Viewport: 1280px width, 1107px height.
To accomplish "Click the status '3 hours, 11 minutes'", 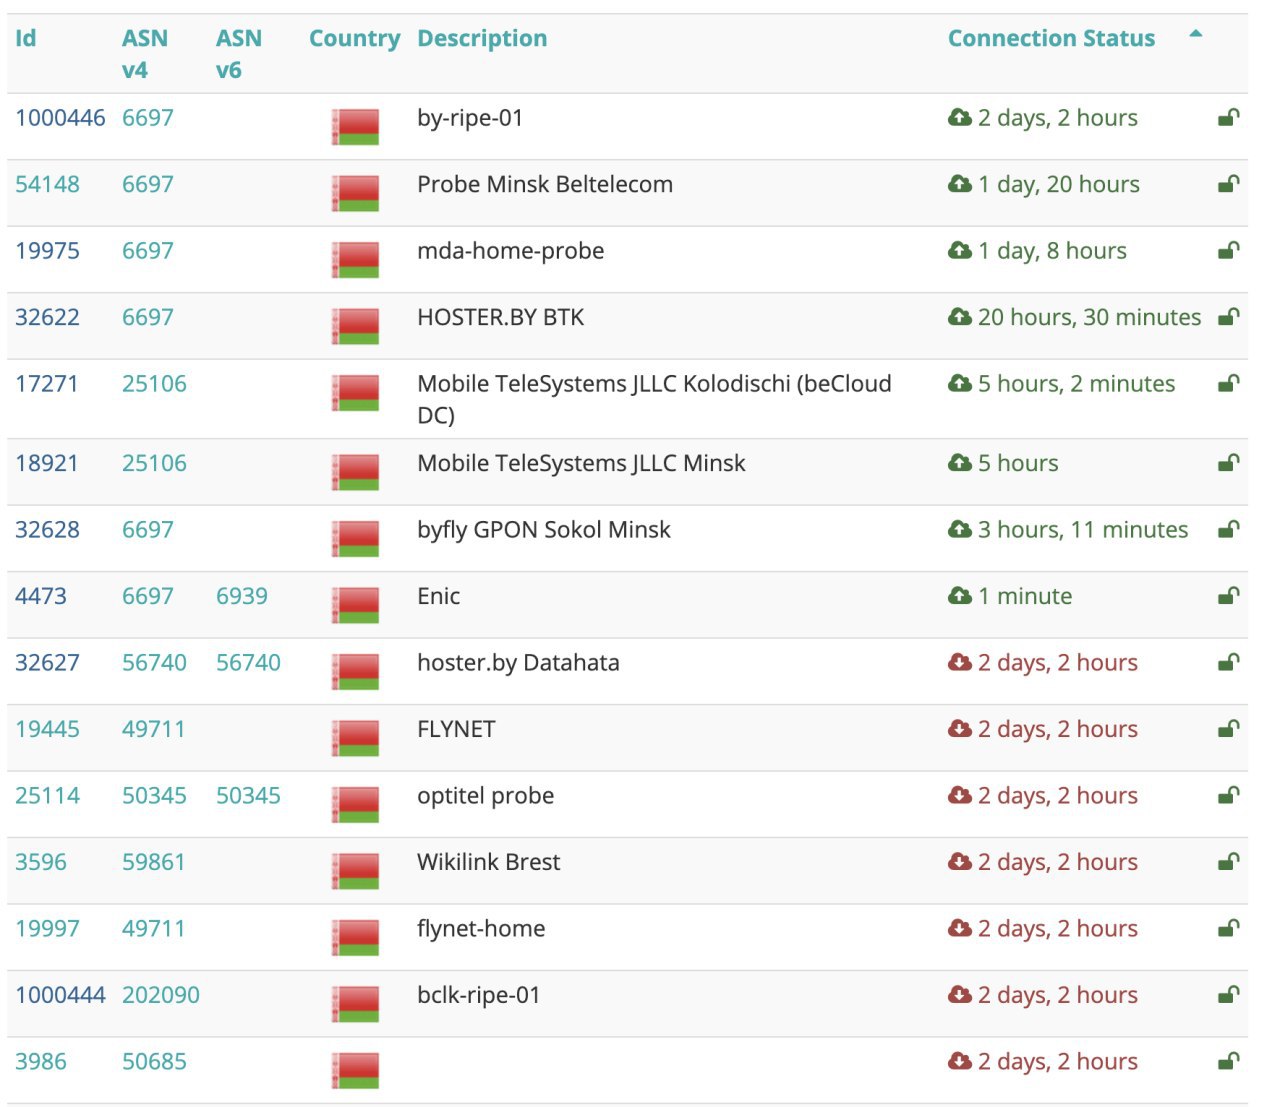I will coord(1083,530).
